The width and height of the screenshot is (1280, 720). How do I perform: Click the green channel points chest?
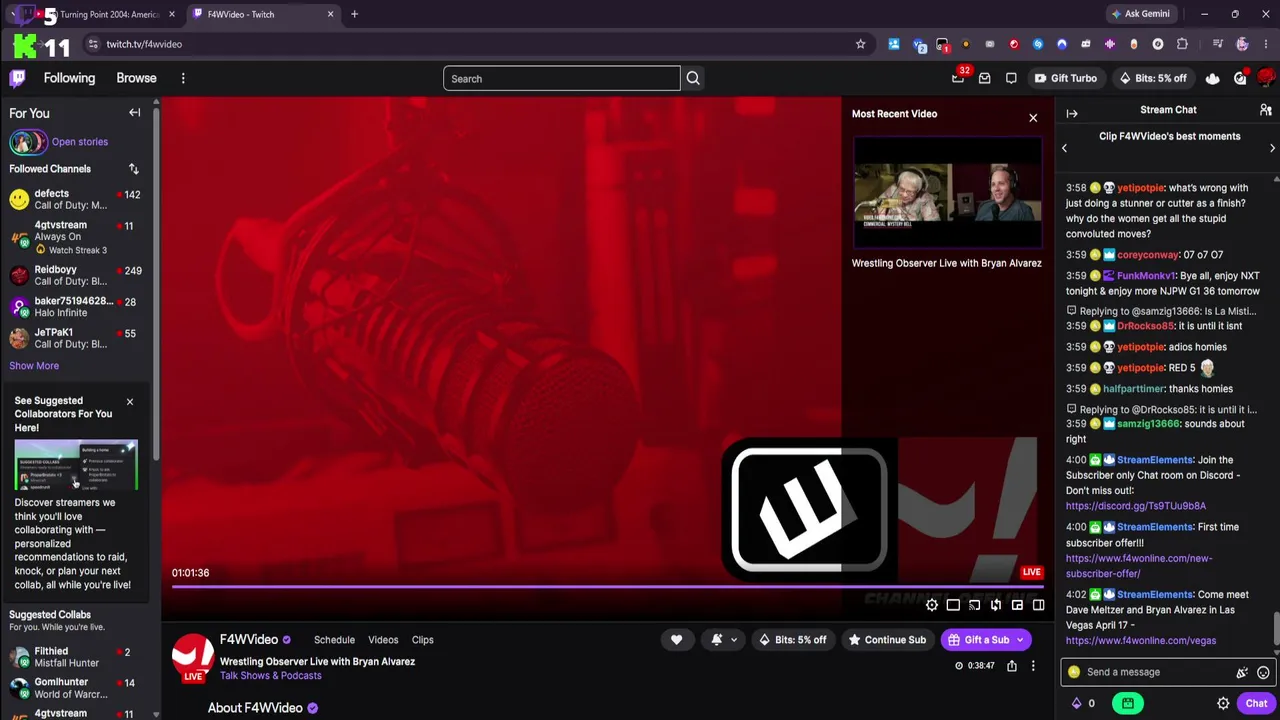pyautogui.click(x=1128, y=703)
